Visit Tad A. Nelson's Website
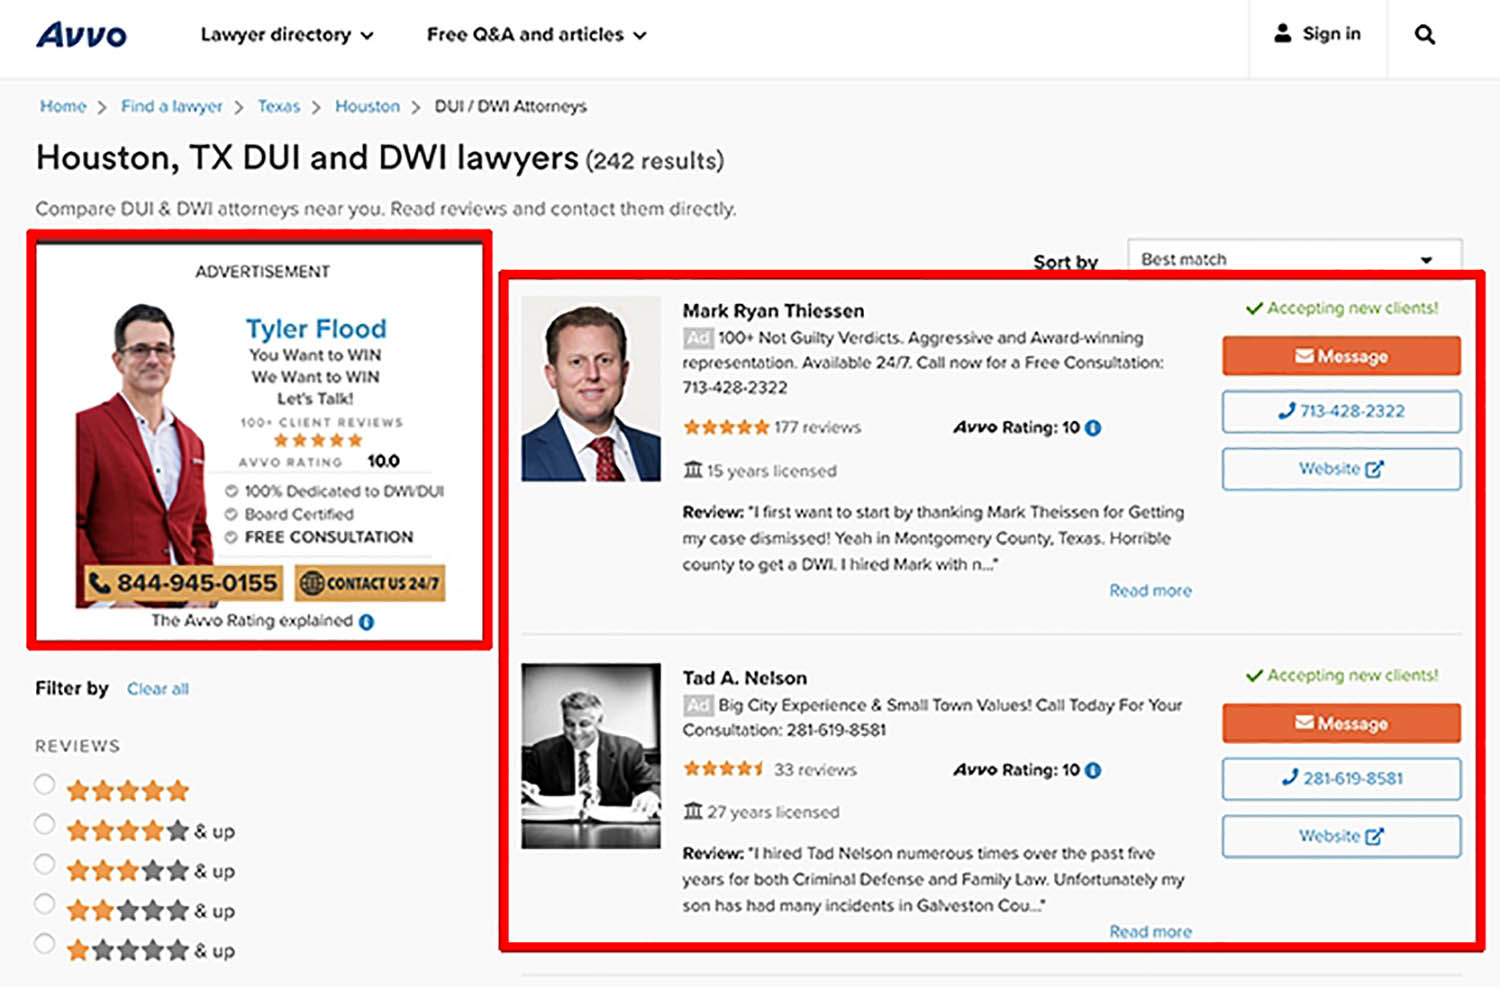Screen dimensions: 1500x987 click(x=1341, y=836)
